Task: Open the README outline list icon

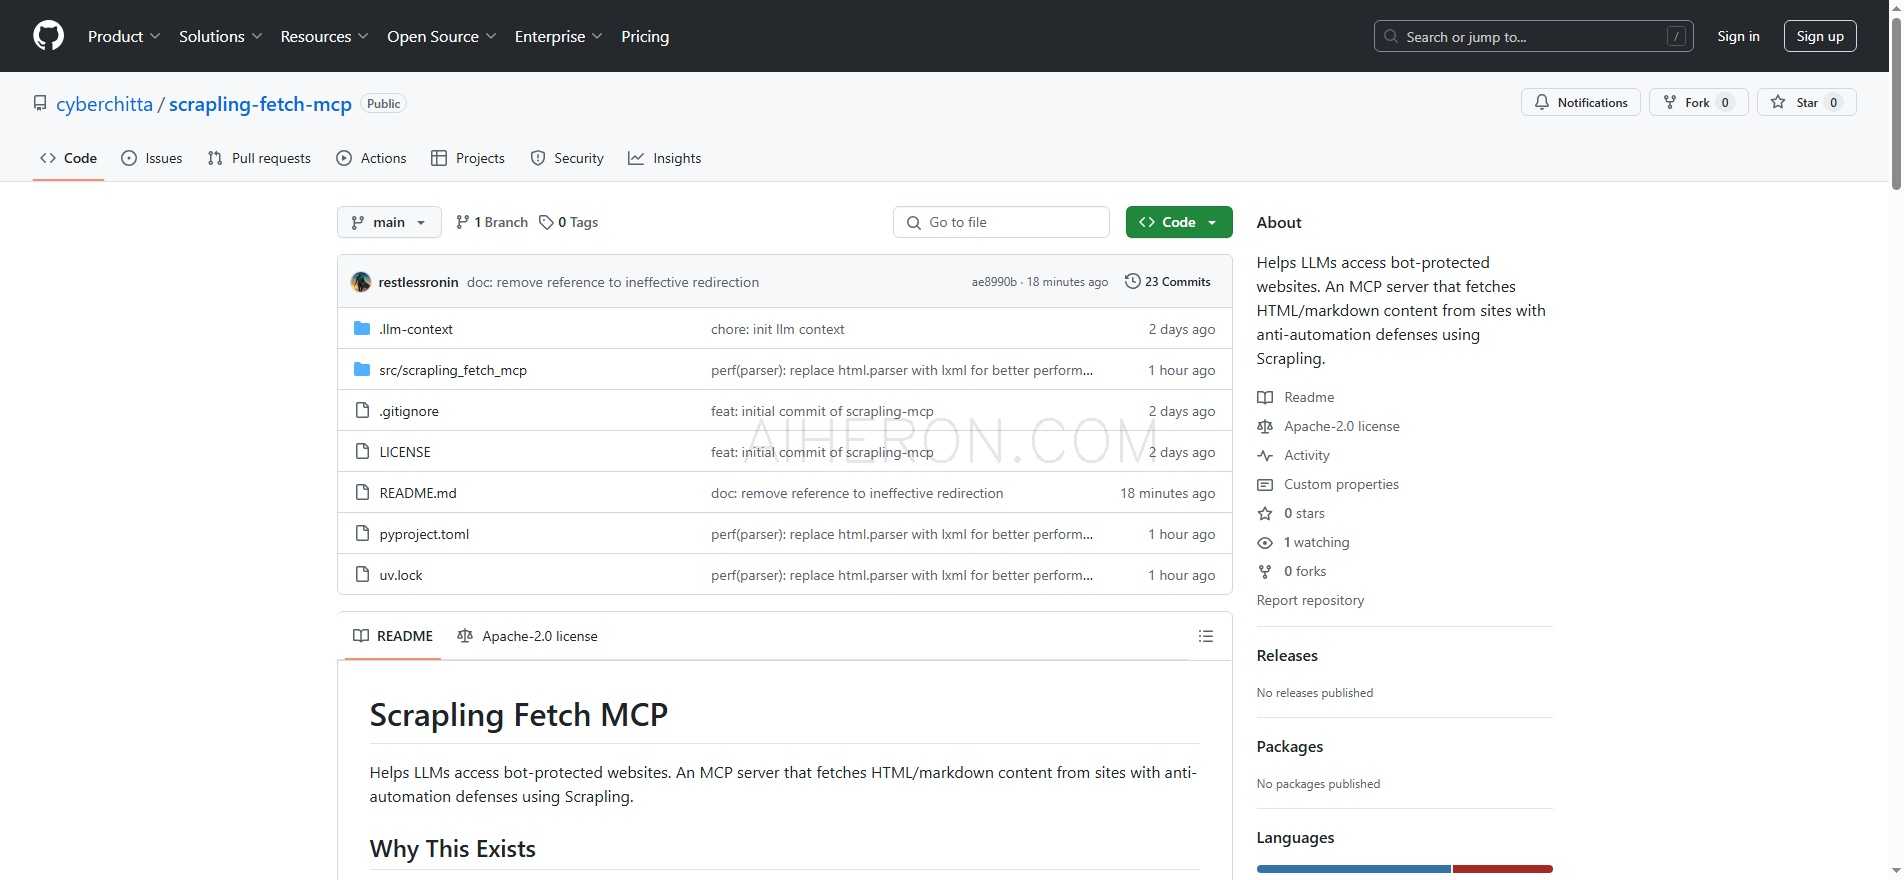Action: [x=1206, y=636]
